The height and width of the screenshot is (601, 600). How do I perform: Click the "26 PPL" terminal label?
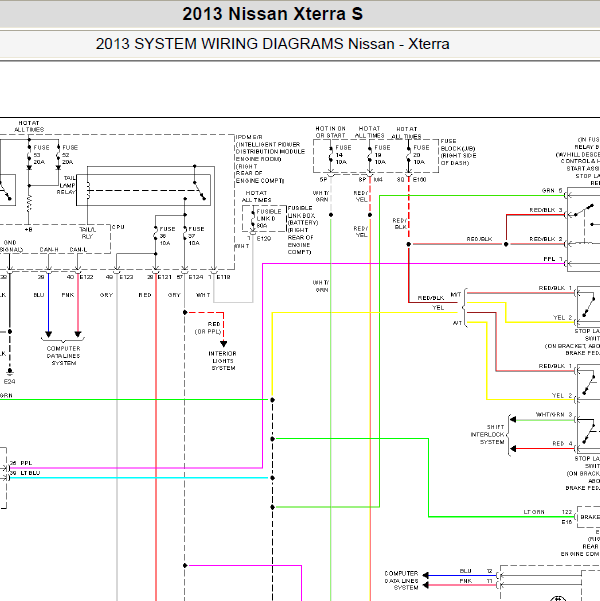click(x=21, y=463)
